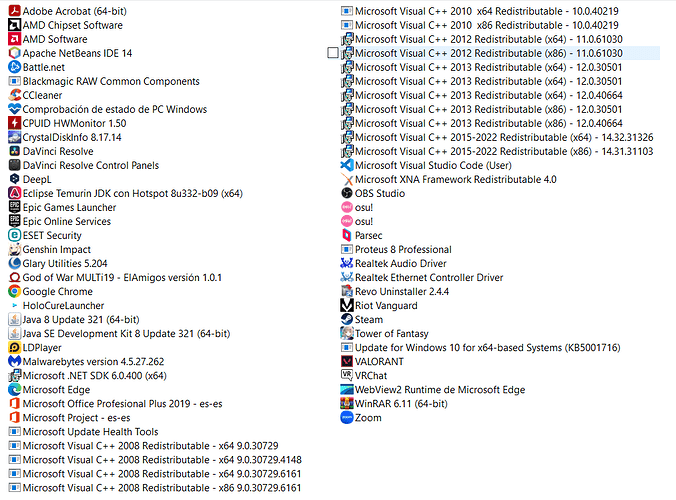
Task: Select Microsoft Project - es-es
Action: pos(69,417)
